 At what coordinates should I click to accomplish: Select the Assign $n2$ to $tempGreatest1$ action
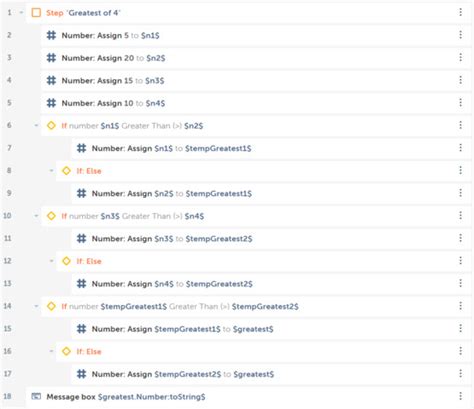click(x=271, y=193)
